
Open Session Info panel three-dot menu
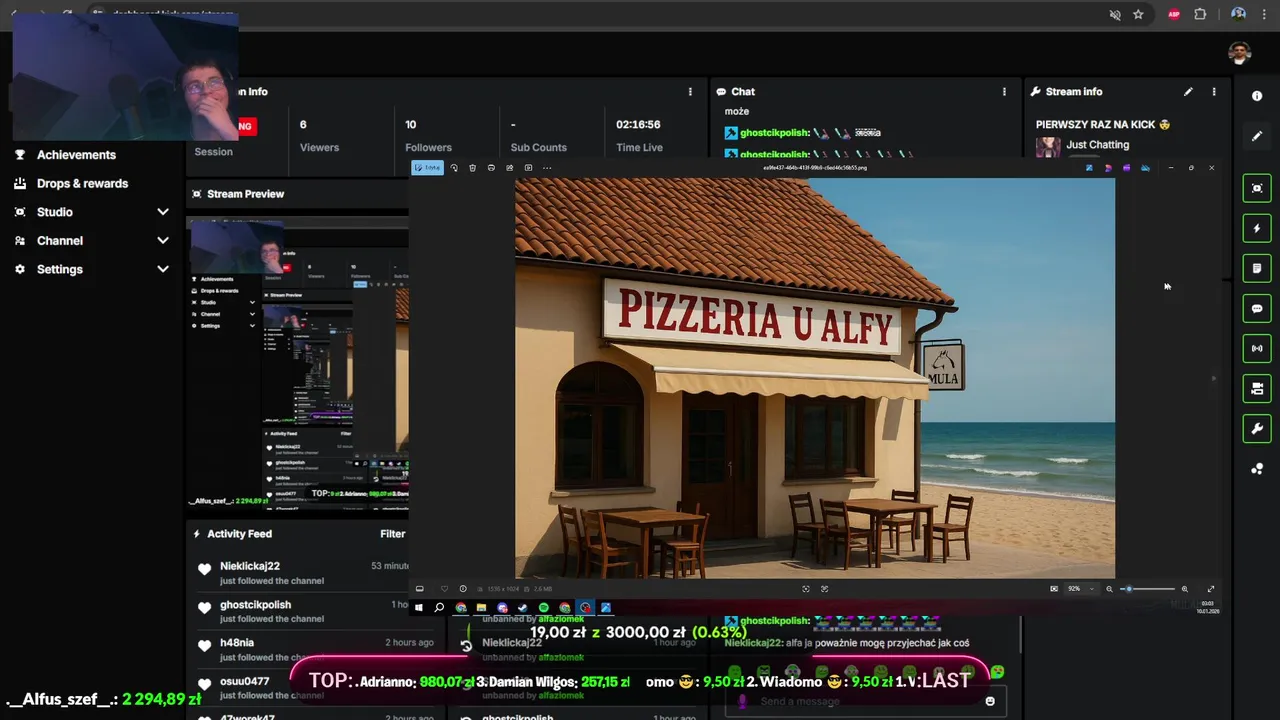pyautogui.click(x=690, y=92)
